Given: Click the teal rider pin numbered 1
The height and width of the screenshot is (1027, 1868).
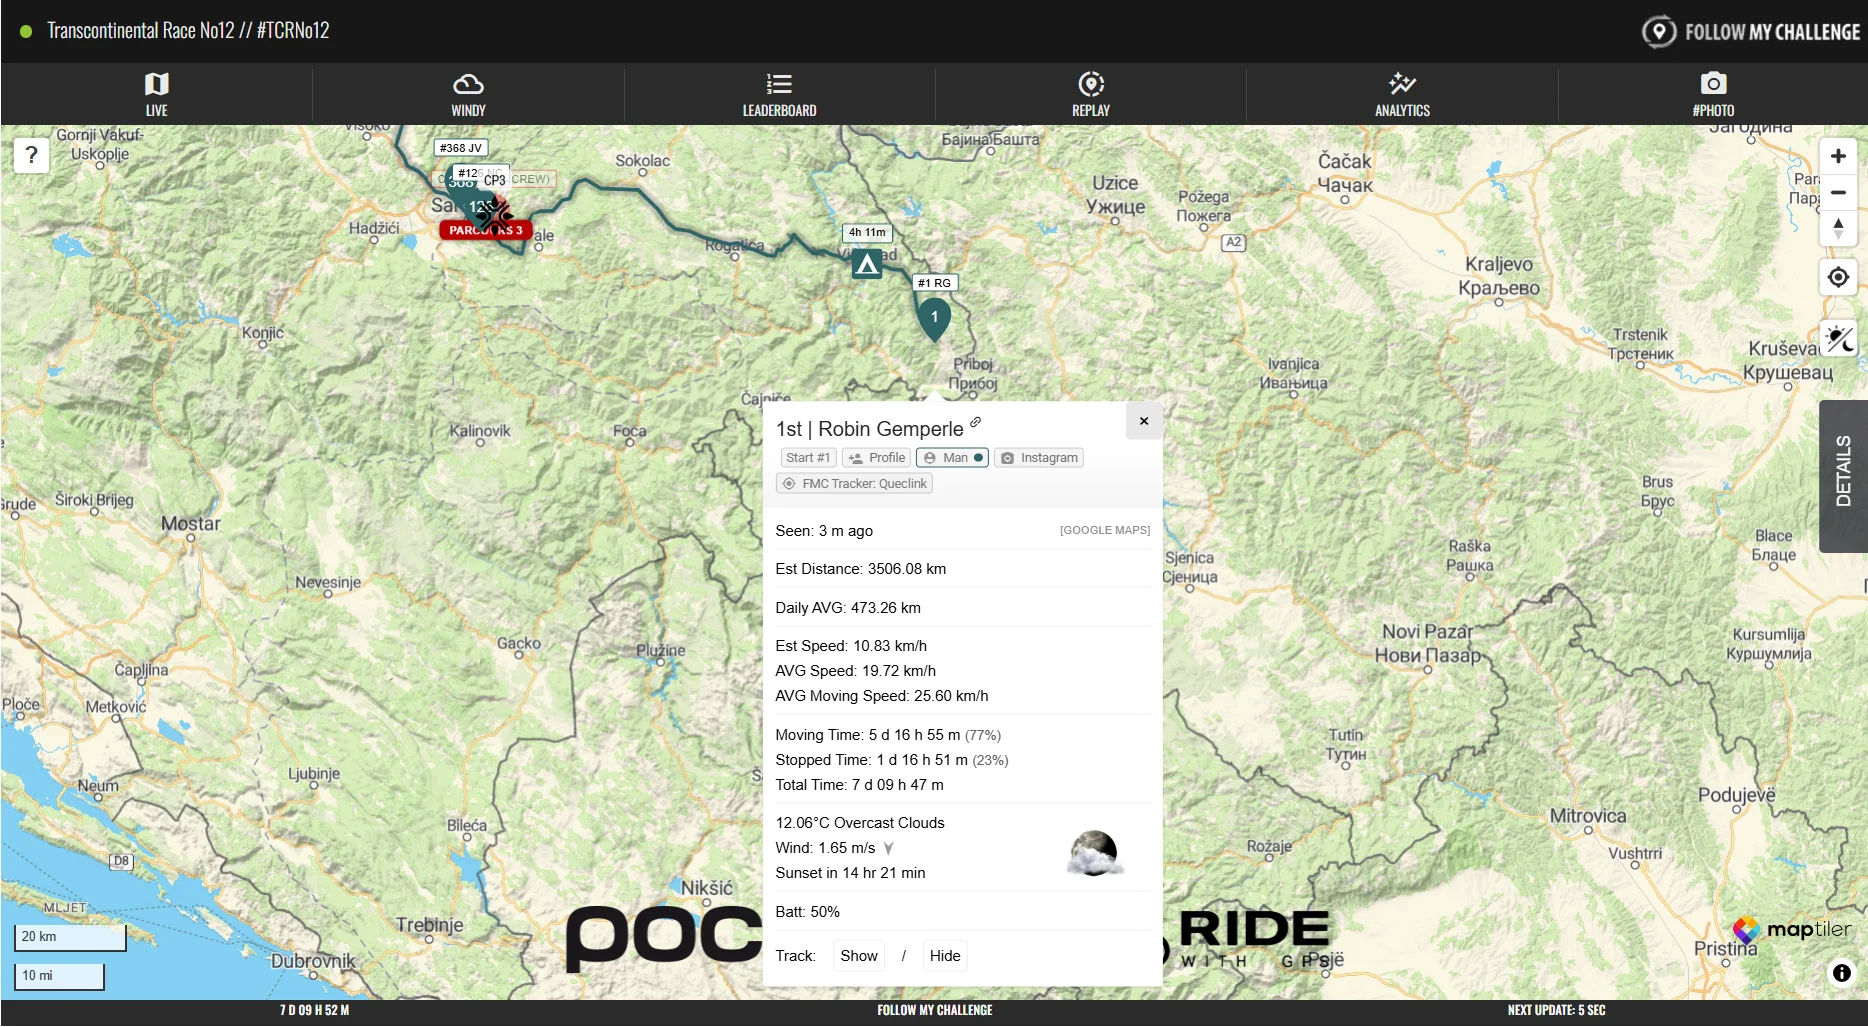Looking at the screenshot, I should tap(934, 319).
